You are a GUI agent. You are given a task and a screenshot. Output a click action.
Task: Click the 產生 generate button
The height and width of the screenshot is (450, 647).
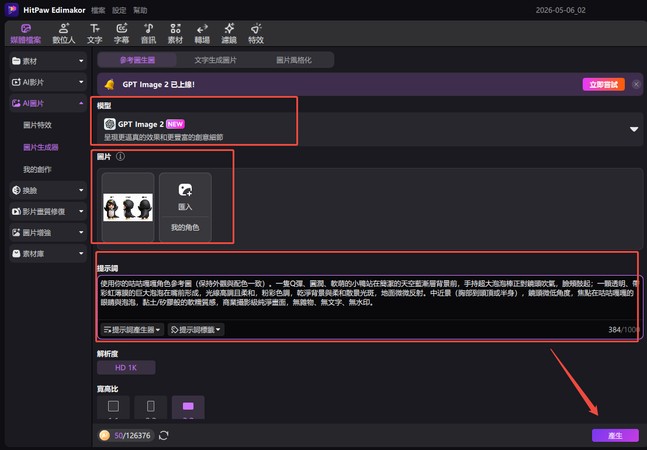pyautogui.click(x=615, y=435)
